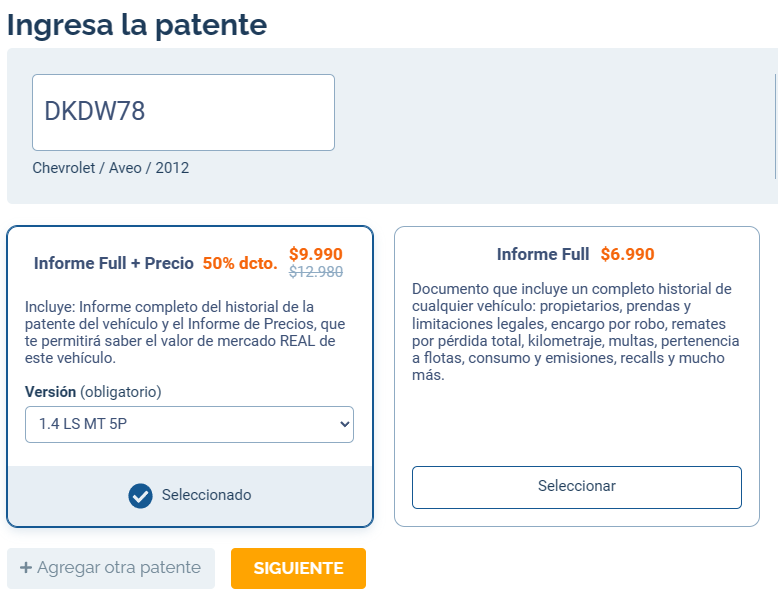778x605 pixels.
Task: Click Agregar otra patente button
Action: tap(111, 568)
